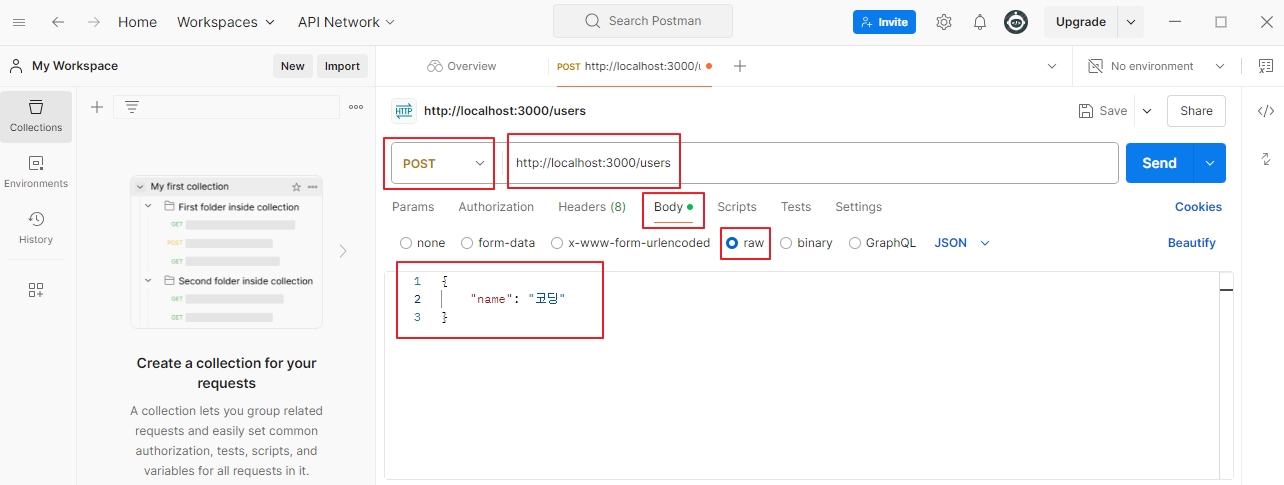Image resolution: width=1284 pixels, height=485 pixels.
Task: Open the History sidebar icon
Action: coord(36,228)
